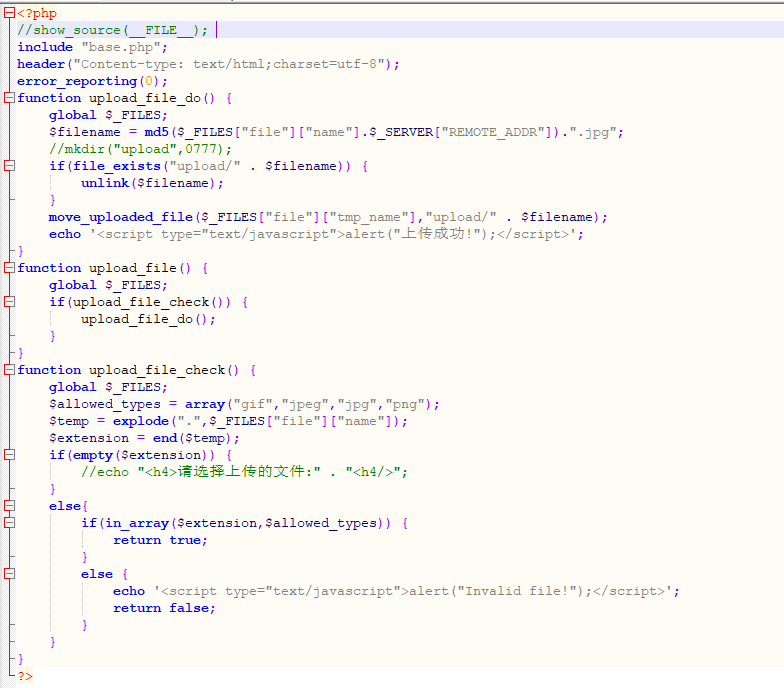Collapse the if(file_exists fold marker
The image size is (784, 688).
coord(9,166)
